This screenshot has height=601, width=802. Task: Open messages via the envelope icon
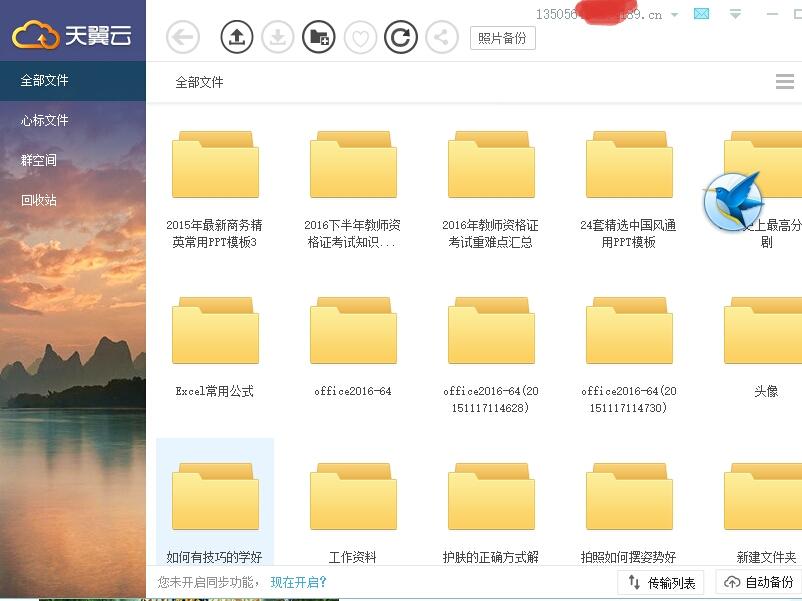(x=702, y=15)
